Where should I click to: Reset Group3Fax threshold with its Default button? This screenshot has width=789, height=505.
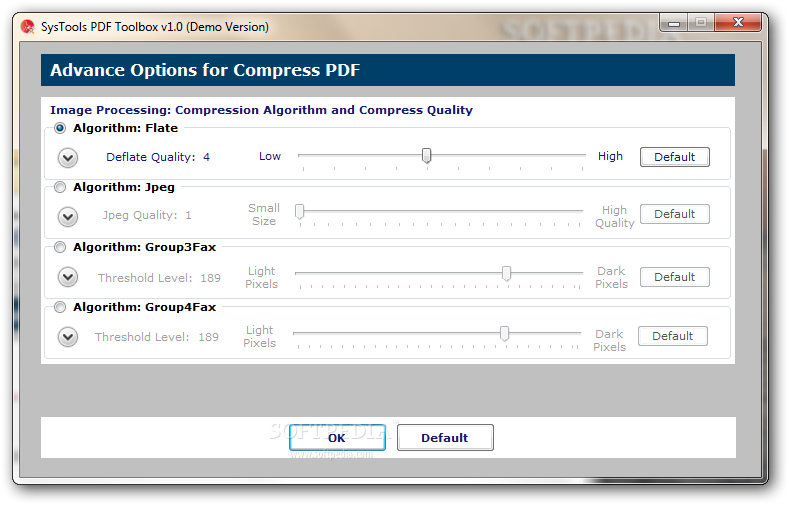(675, 277)
